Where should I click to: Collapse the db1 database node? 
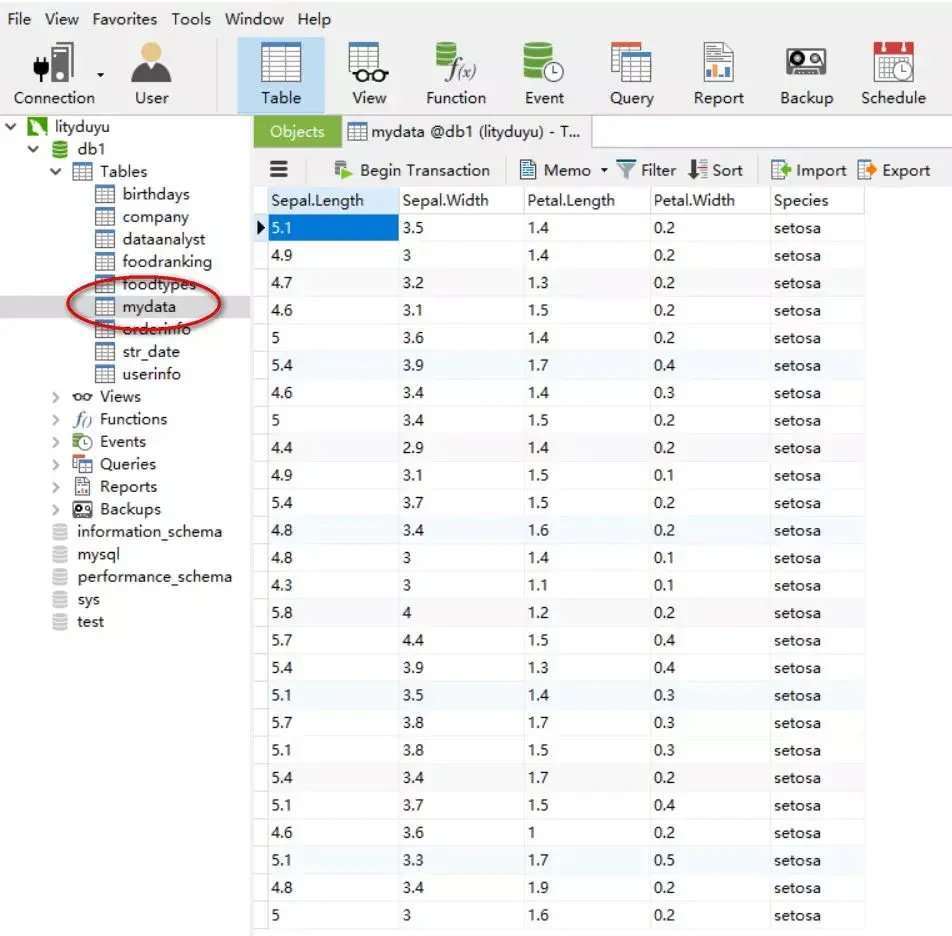(x=33, y=149)
